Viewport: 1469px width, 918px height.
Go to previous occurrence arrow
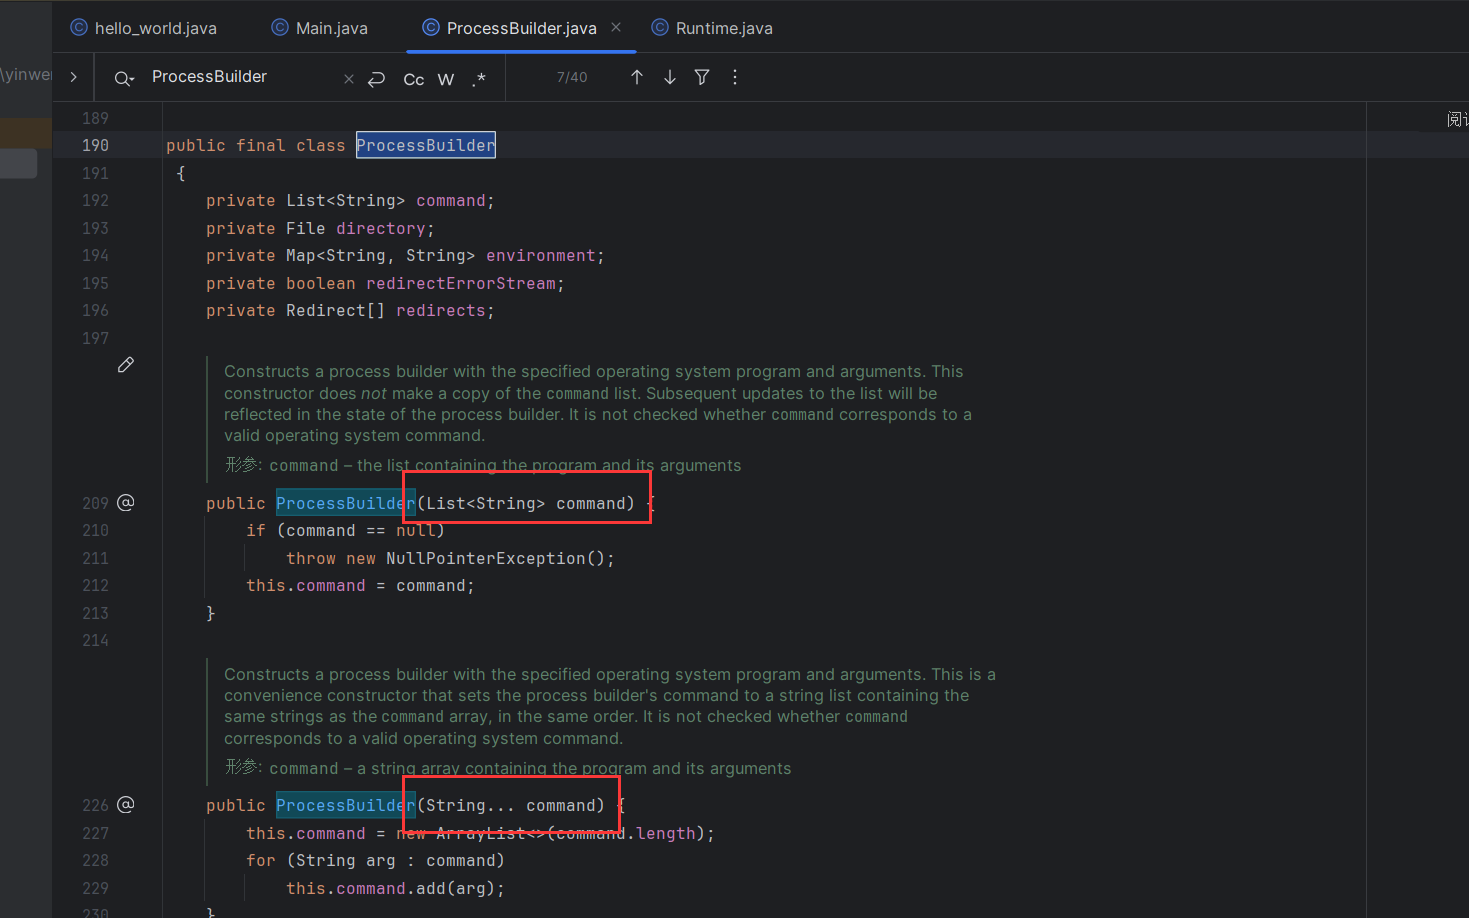(x=637, y=77)
